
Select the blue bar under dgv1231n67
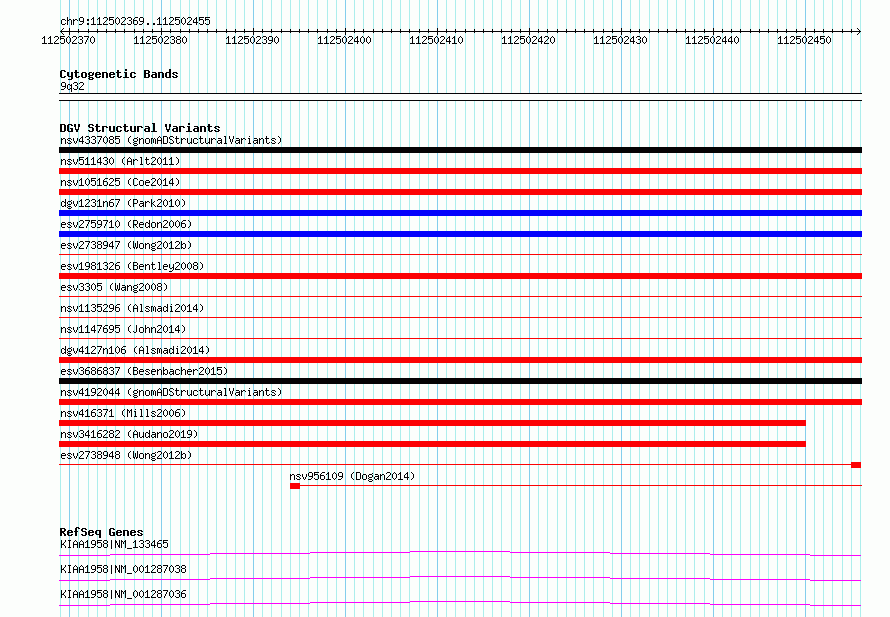460,213
